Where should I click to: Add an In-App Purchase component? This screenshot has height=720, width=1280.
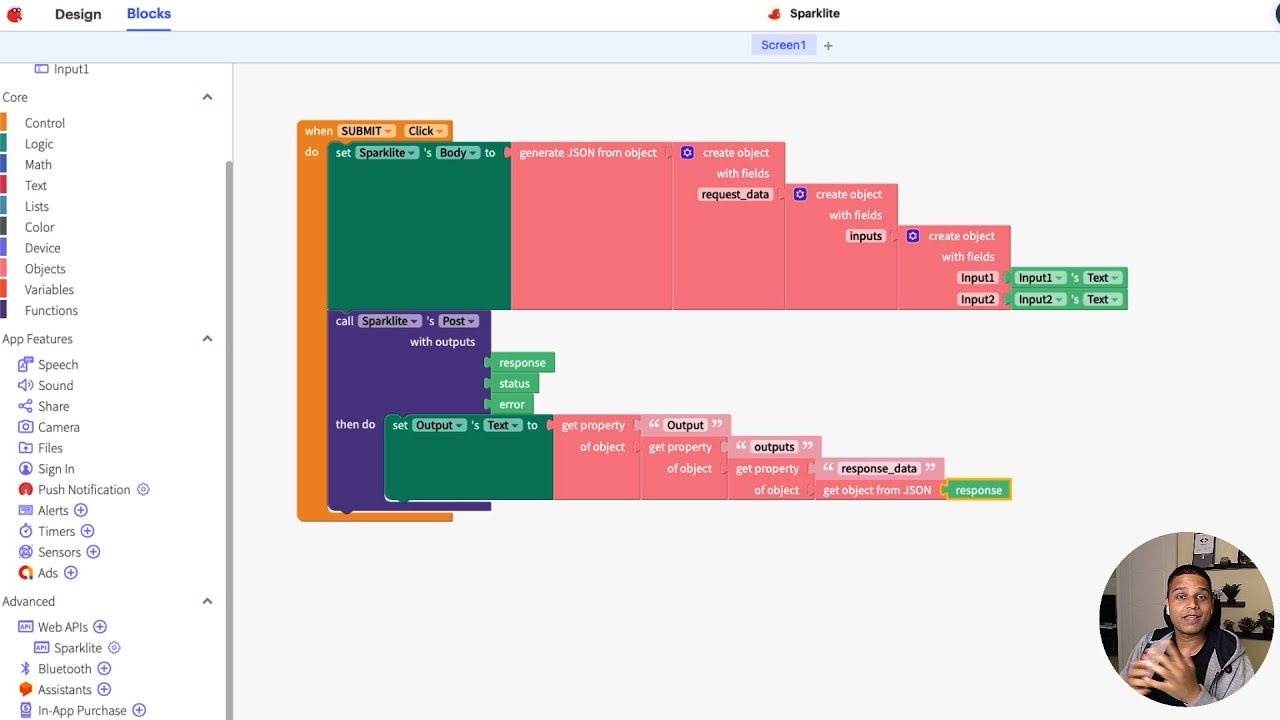139,711
